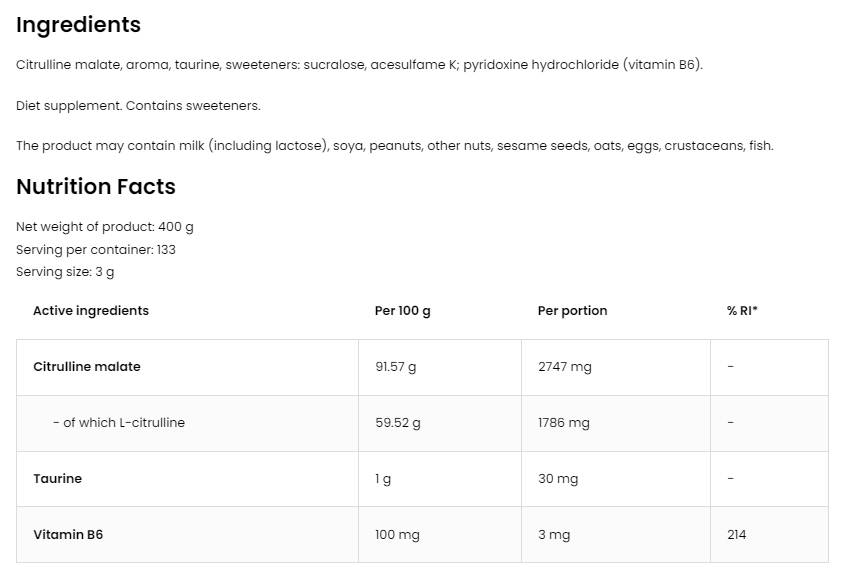
Task: Click the 91.57 g value cell
Action: coord(396,367)
